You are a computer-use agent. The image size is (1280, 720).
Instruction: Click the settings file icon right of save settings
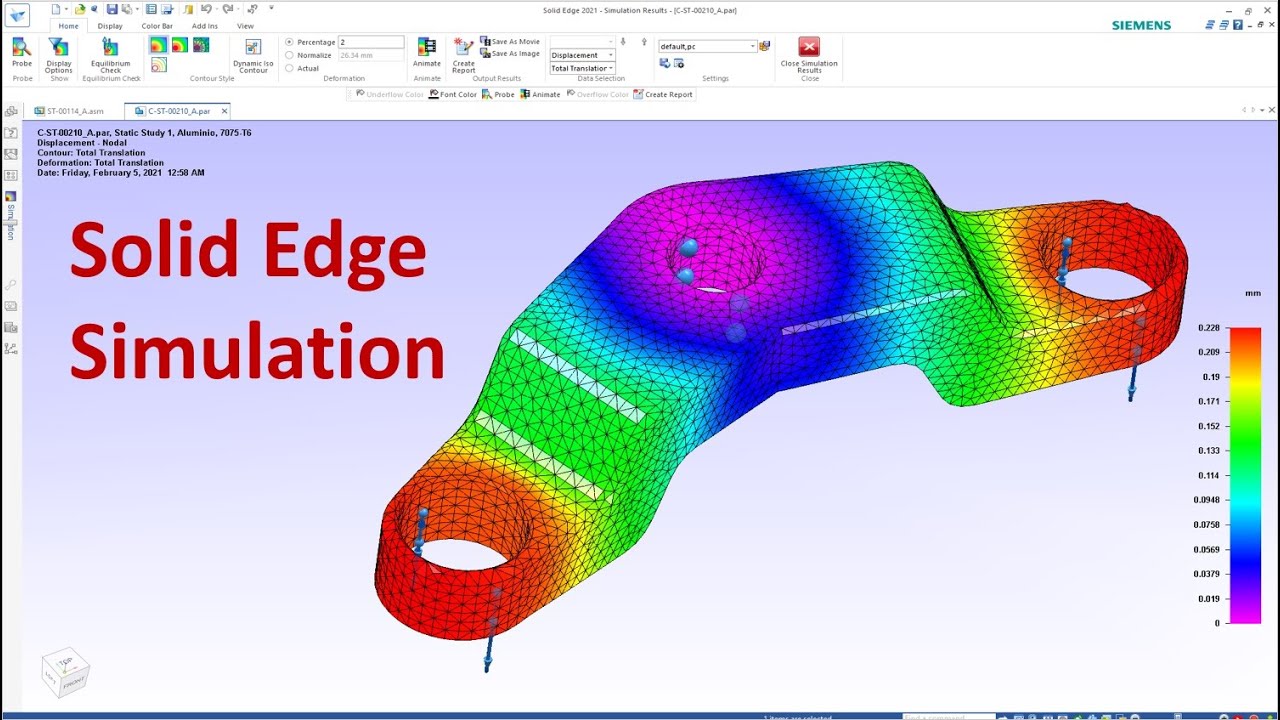(x=679, y=63)
